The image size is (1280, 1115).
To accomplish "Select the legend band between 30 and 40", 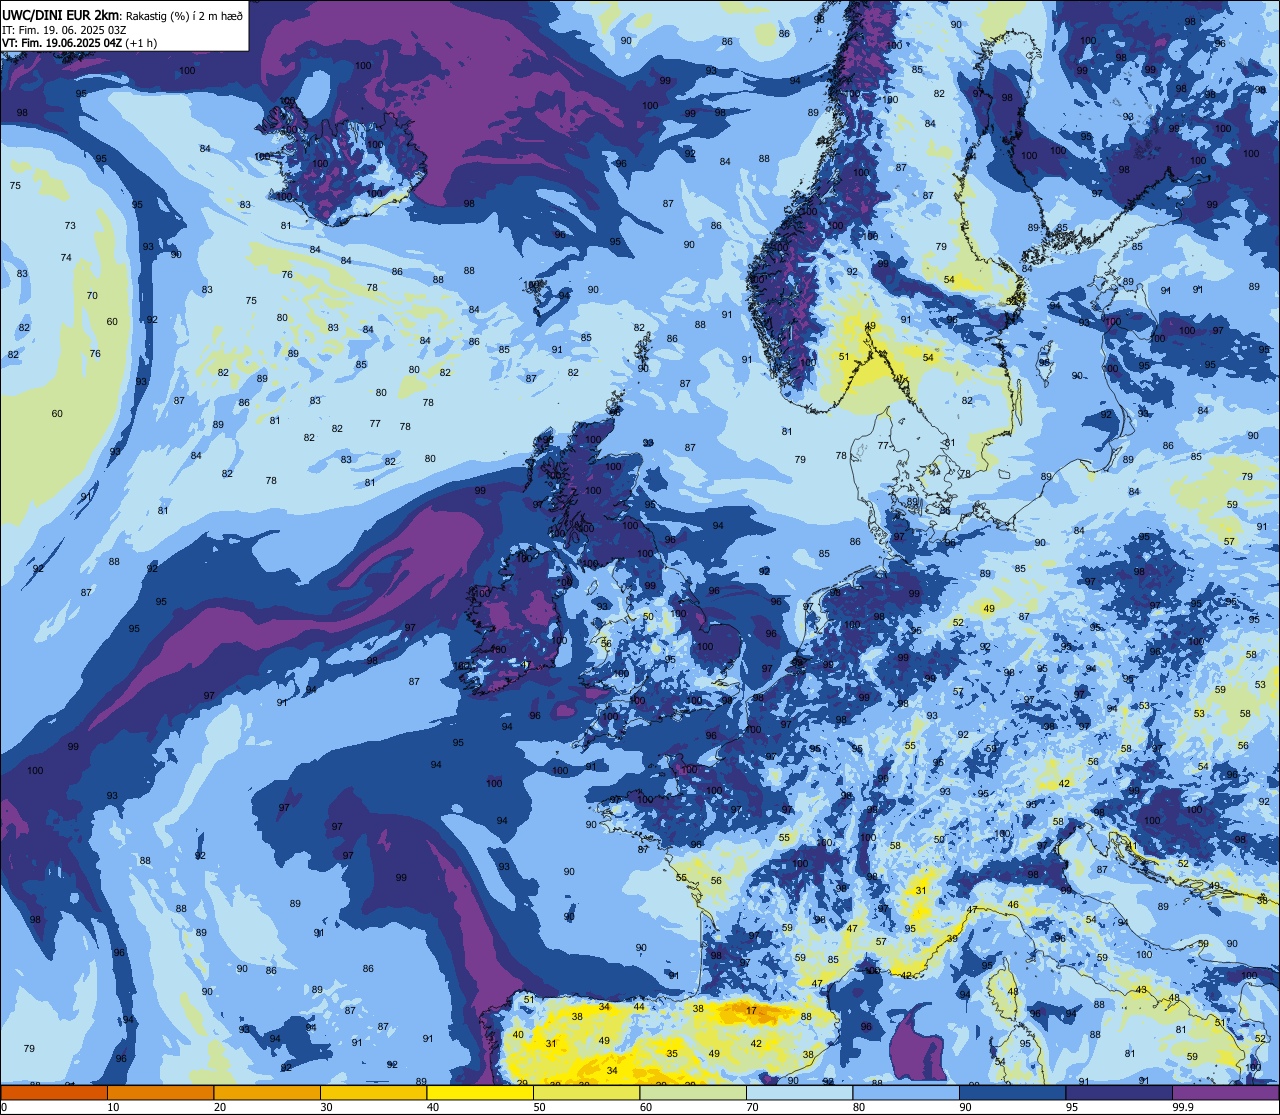I will click(x=373, y=1092).
